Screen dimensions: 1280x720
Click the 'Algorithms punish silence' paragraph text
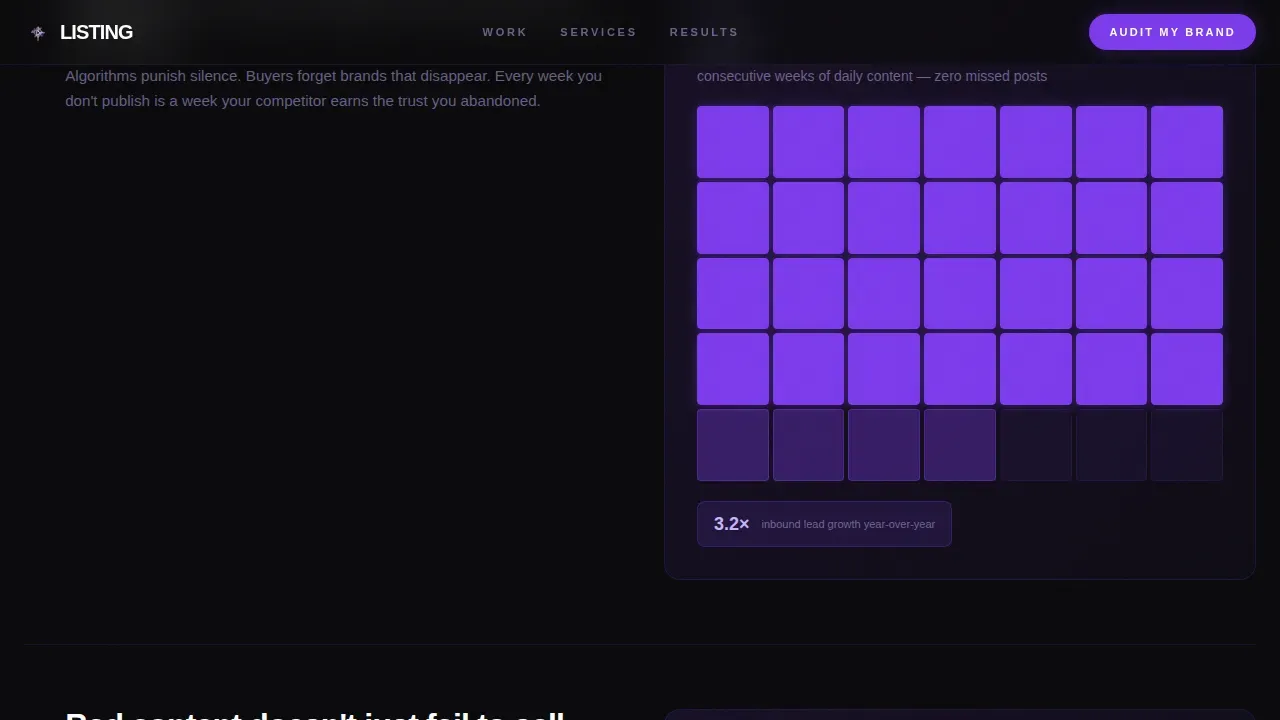[x=334, y=88]
